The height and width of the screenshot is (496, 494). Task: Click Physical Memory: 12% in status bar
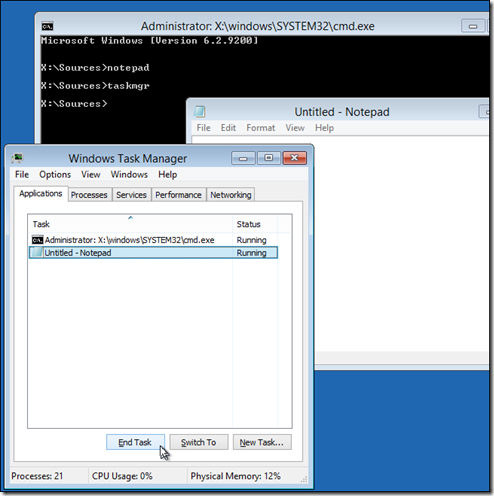pyautogui.click(x=235, y=476)
